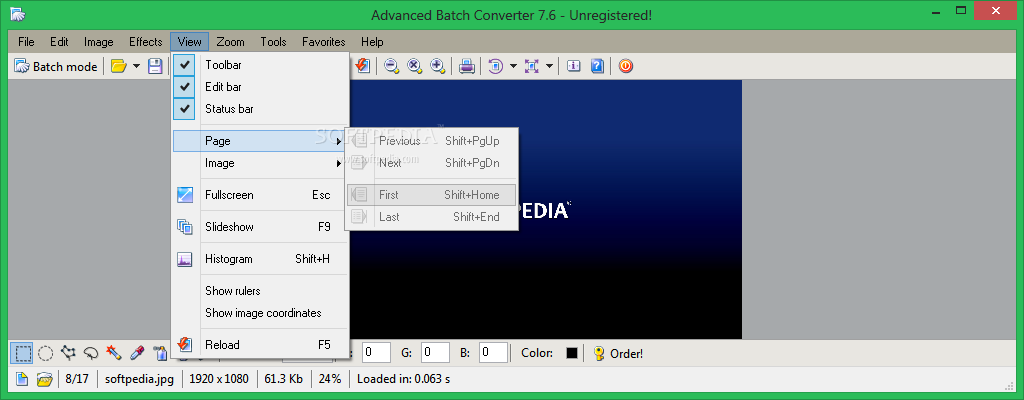The image size is (1024, 400).
Task: Click softpedia.jpg in the status bar
Action: (x=139, y=379)
